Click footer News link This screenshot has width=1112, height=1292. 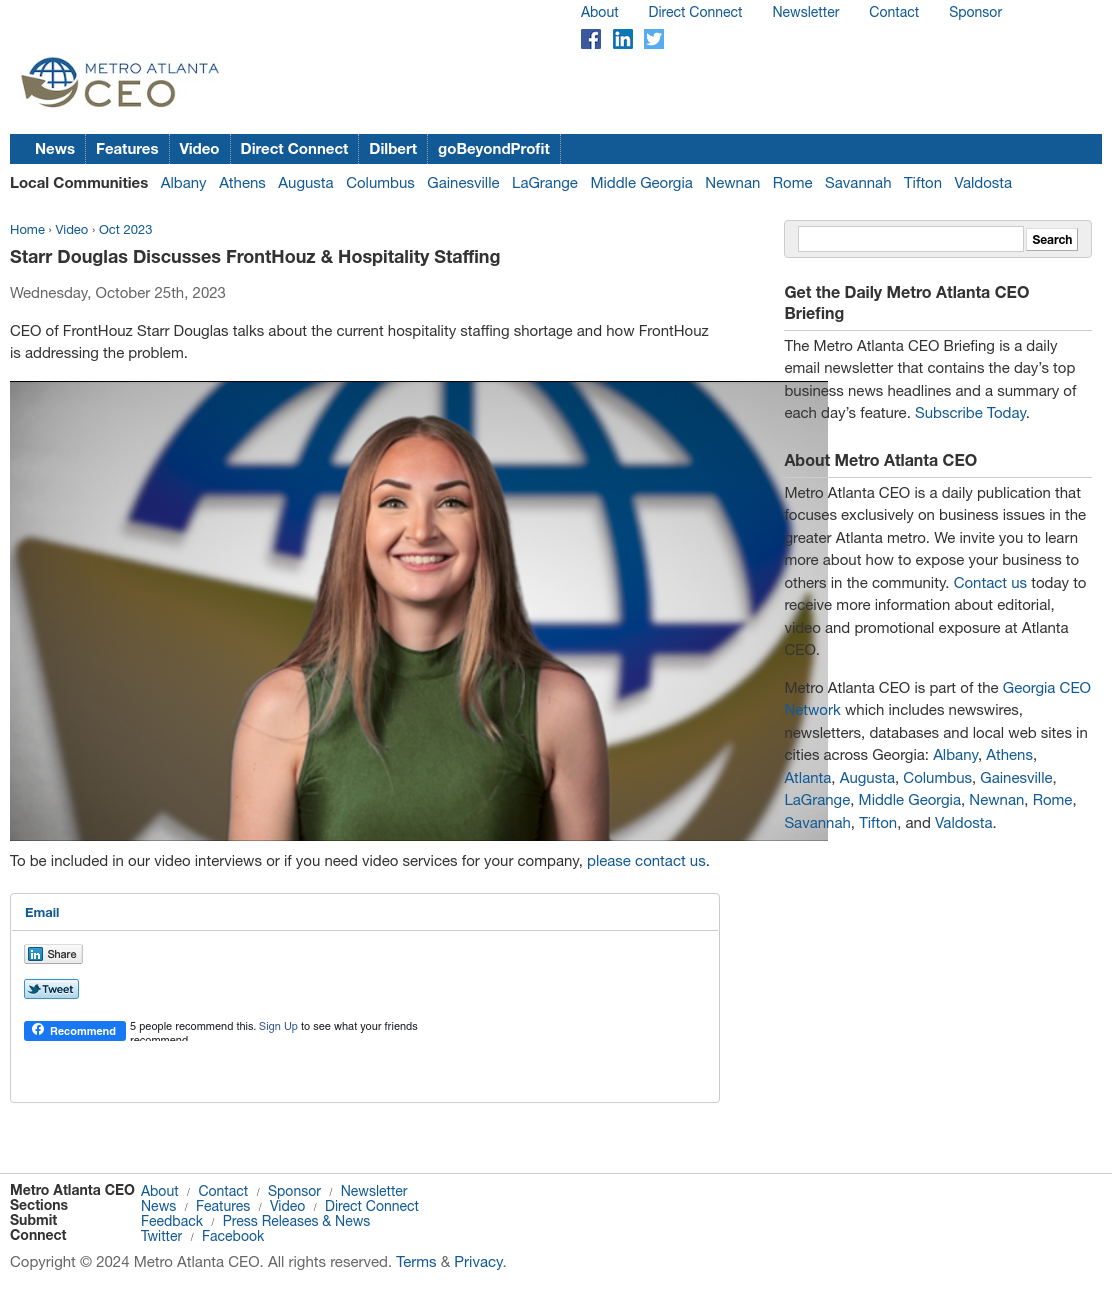click(158, 1206)
